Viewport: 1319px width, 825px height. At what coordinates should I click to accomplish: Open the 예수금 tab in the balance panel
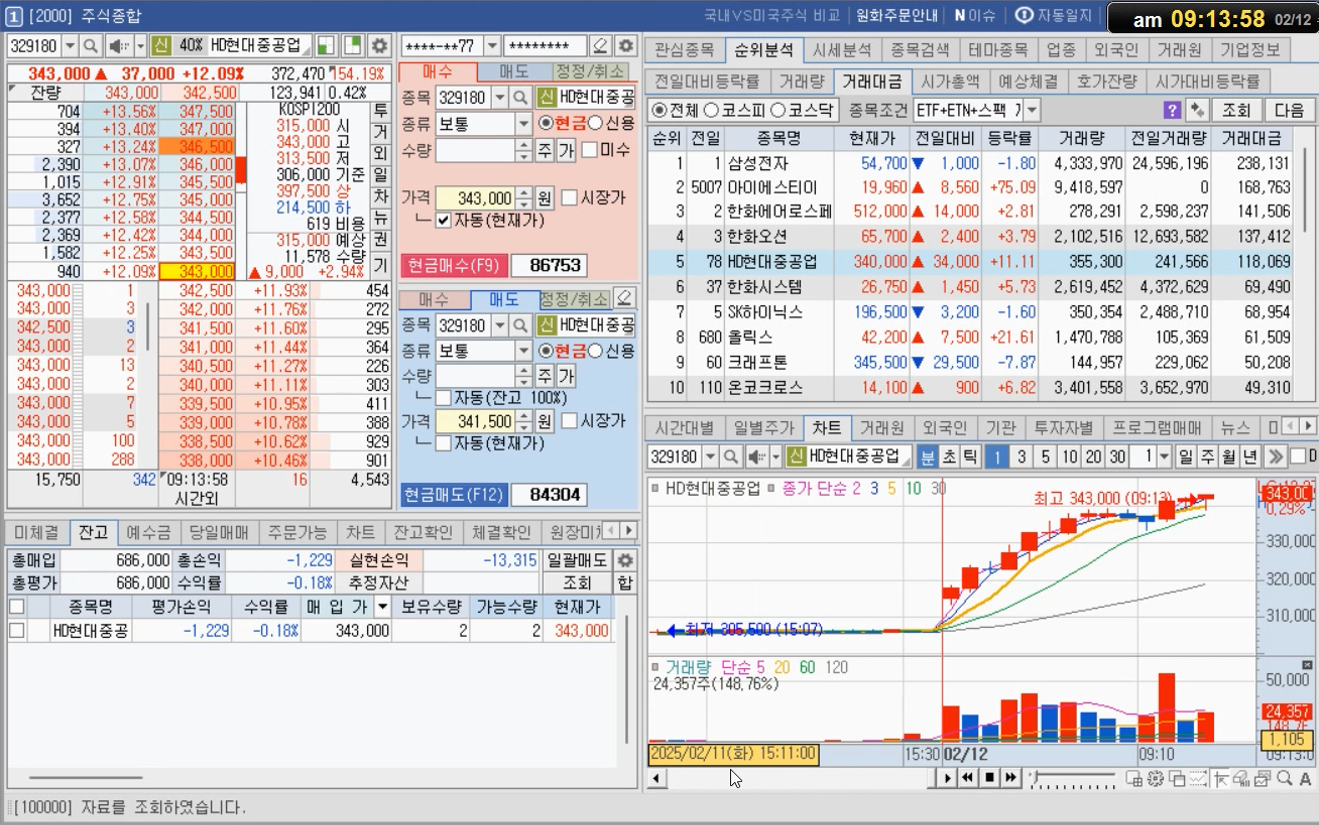click(x=148, y=532)
